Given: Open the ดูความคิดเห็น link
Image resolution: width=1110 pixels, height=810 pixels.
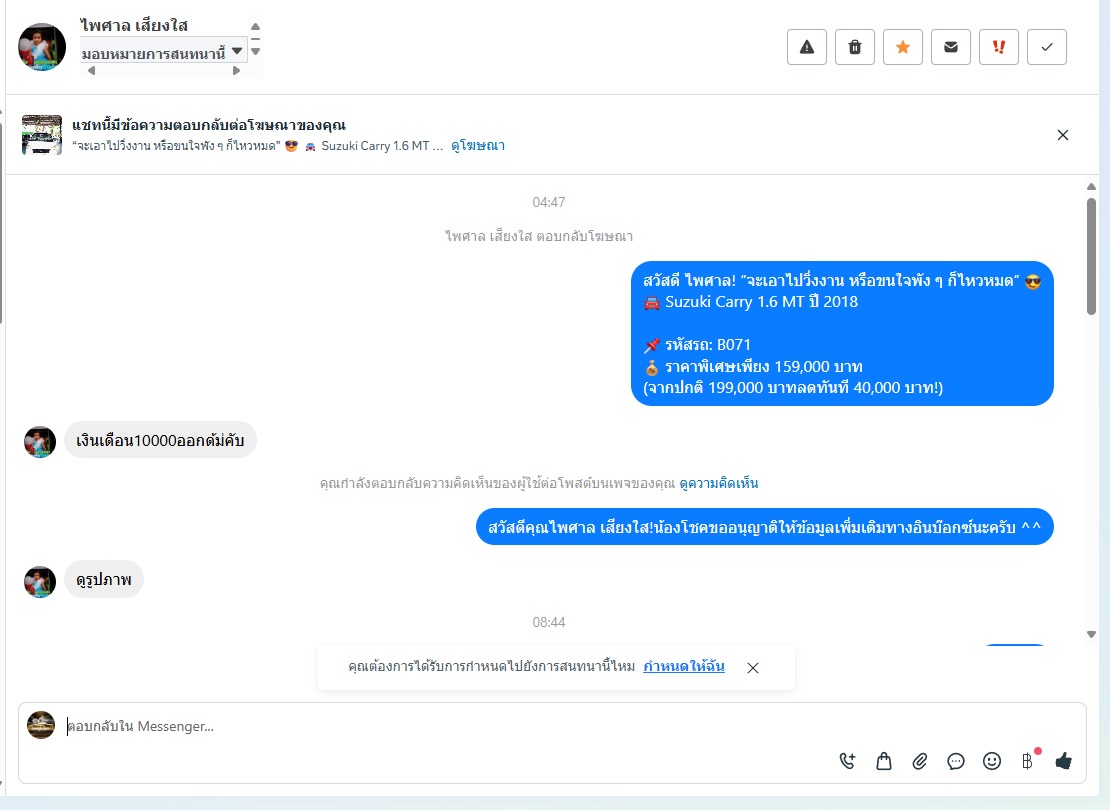Looking at the screenshot, I should click(719, 484).
